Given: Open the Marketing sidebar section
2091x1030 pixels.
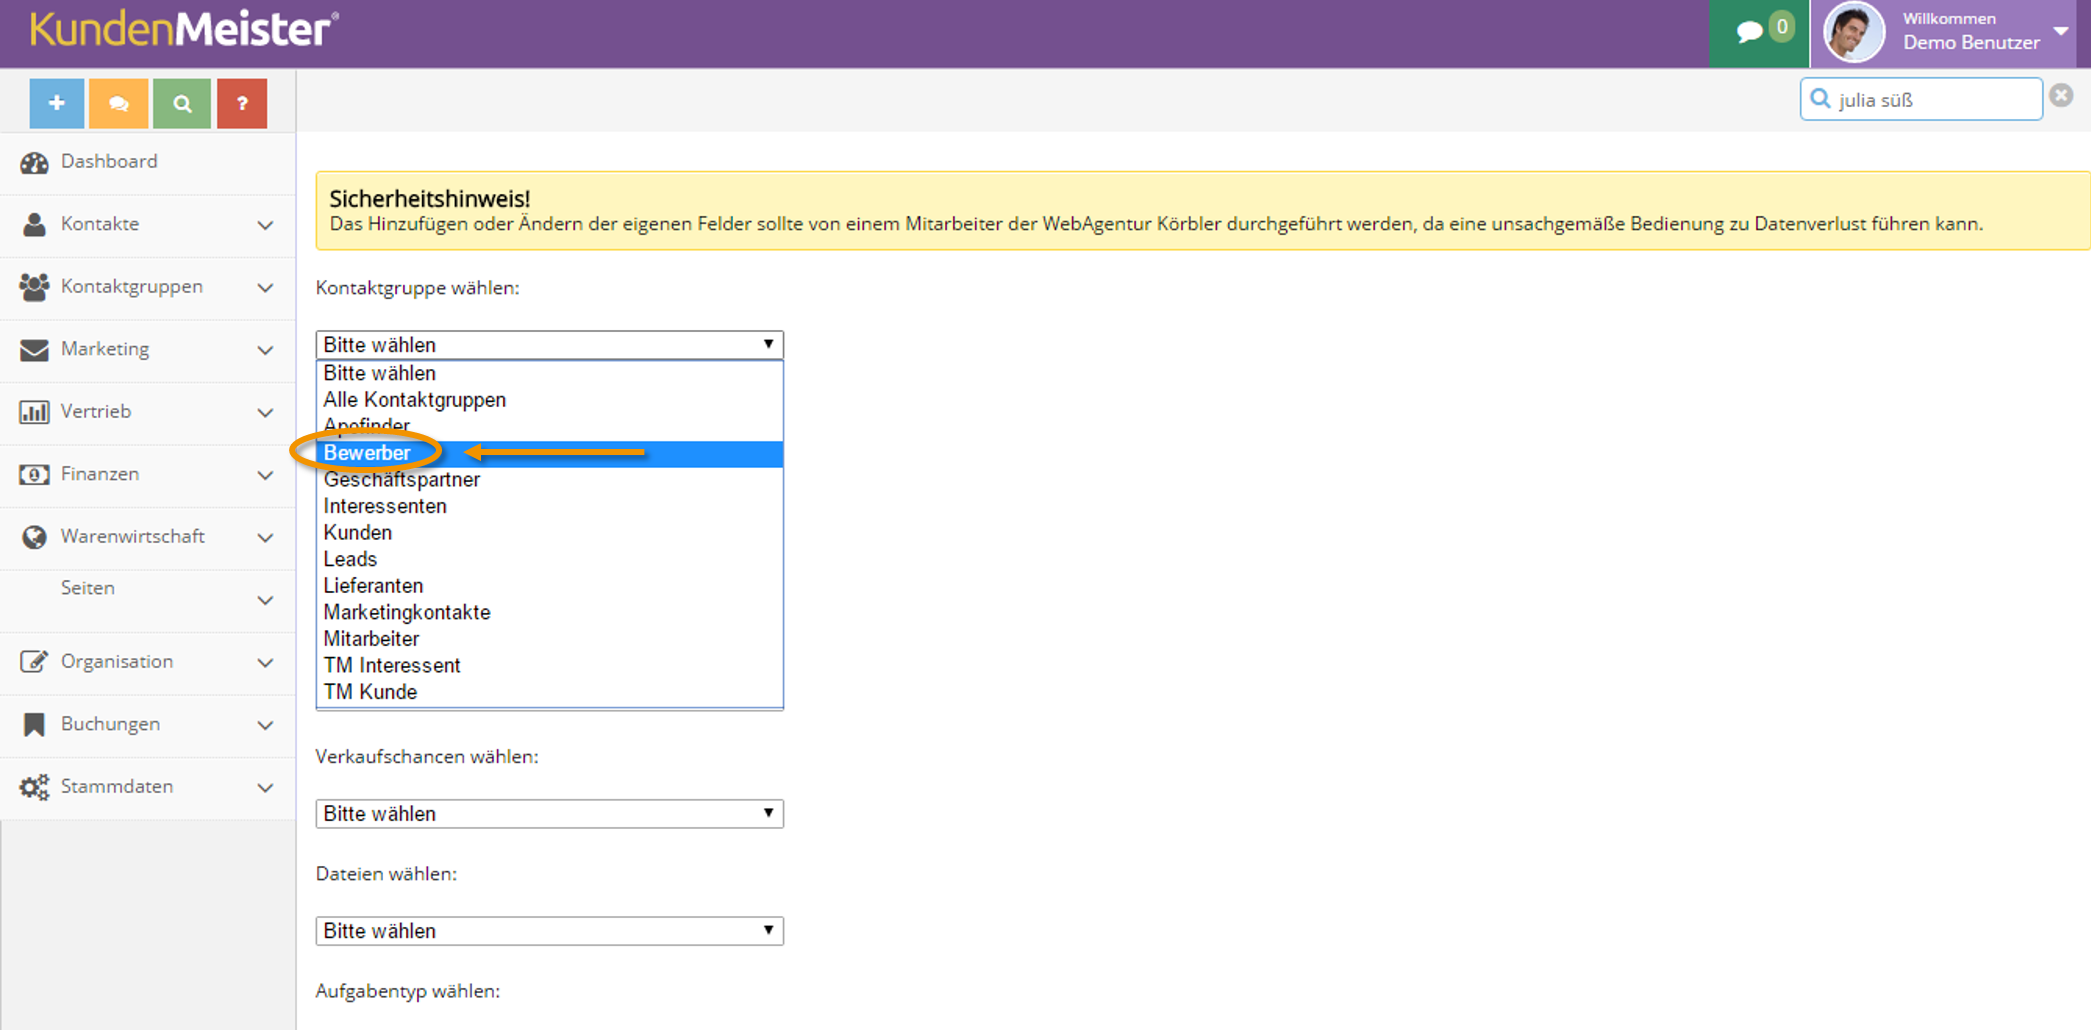Looking at the screenshot, I should click(148, 349).
